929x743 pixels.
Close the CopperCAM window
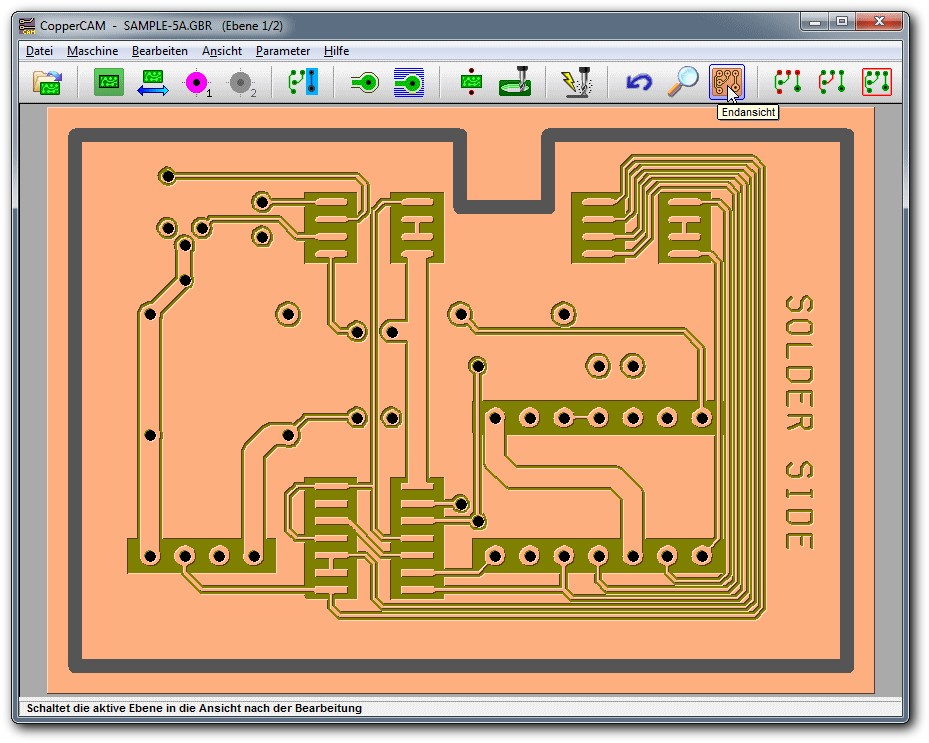pyautogui.click(x=879, y=22)
